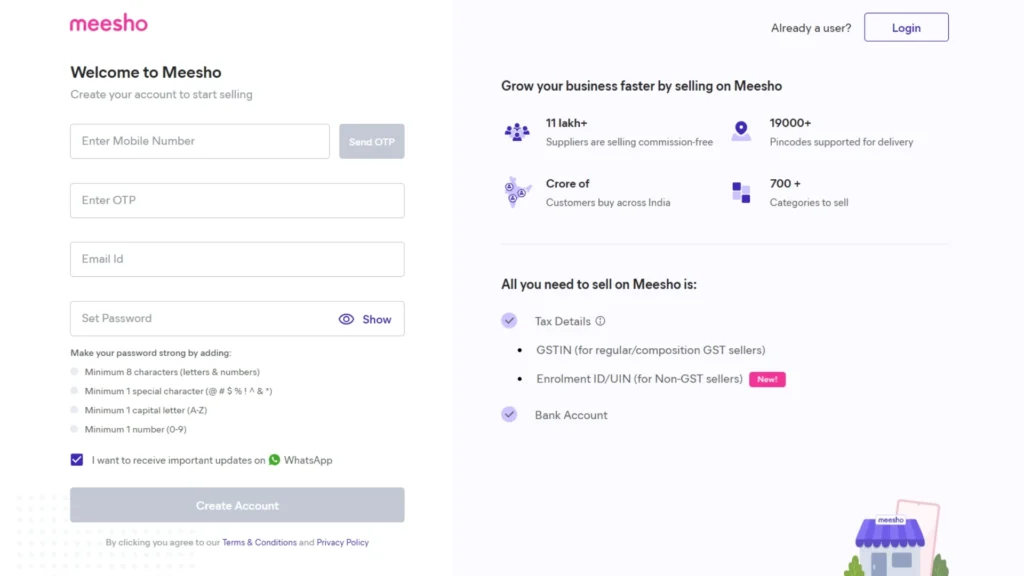The image size is (1024, 576).
Task: Click the Meesho logo
Action: coord(108,23)
